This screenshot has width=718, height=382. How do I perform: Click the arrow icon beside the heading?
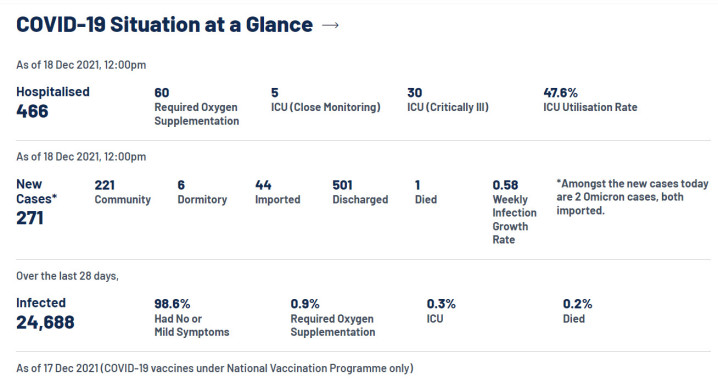point(330,25)
